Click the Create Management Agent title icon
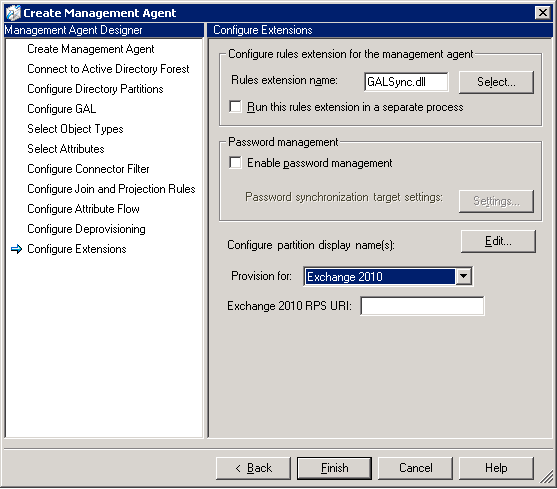The image size is (557, 489). [x=13, y=13]
